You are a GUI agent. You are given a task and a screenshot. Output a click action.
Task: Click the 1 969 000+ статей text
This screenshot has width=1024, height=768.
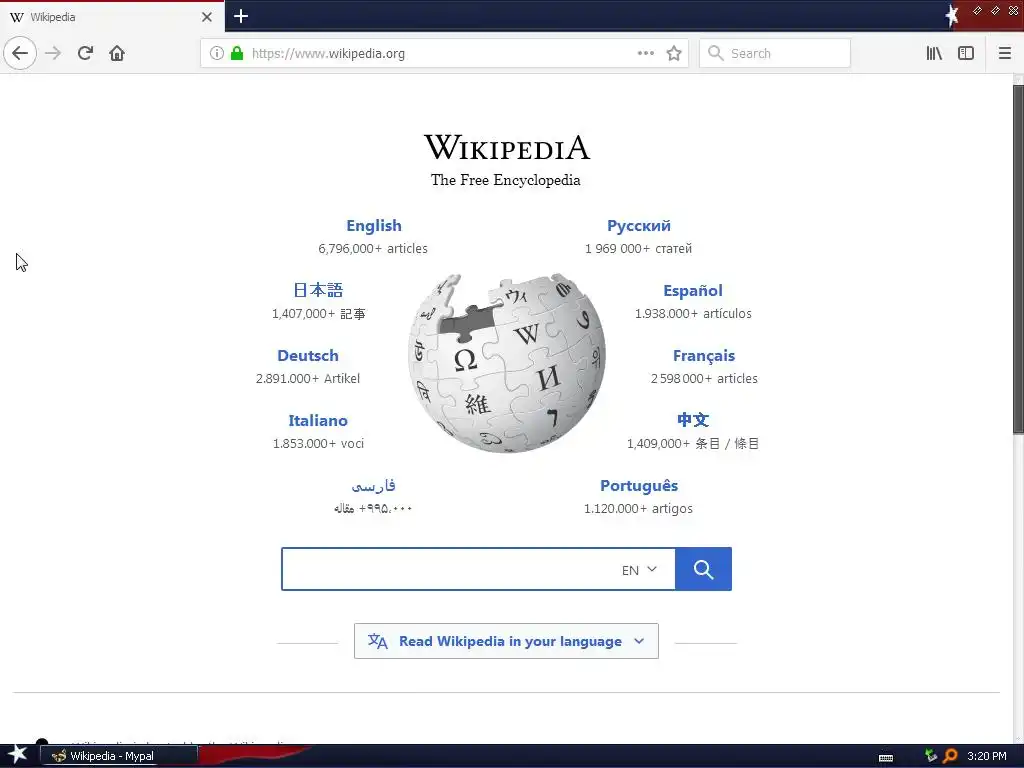[x=638, y=248]
